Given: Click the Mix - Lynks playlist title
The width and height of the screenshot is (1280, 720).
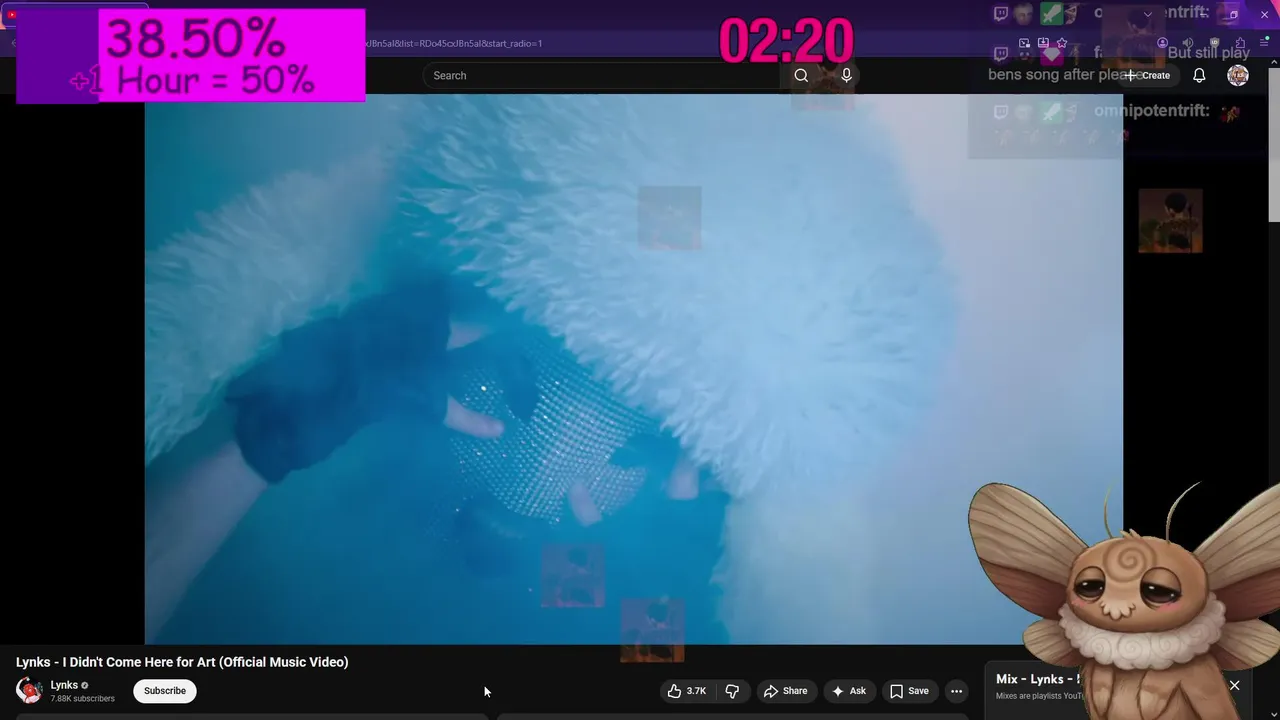Looking at the screenshot, I should 1038,679.
